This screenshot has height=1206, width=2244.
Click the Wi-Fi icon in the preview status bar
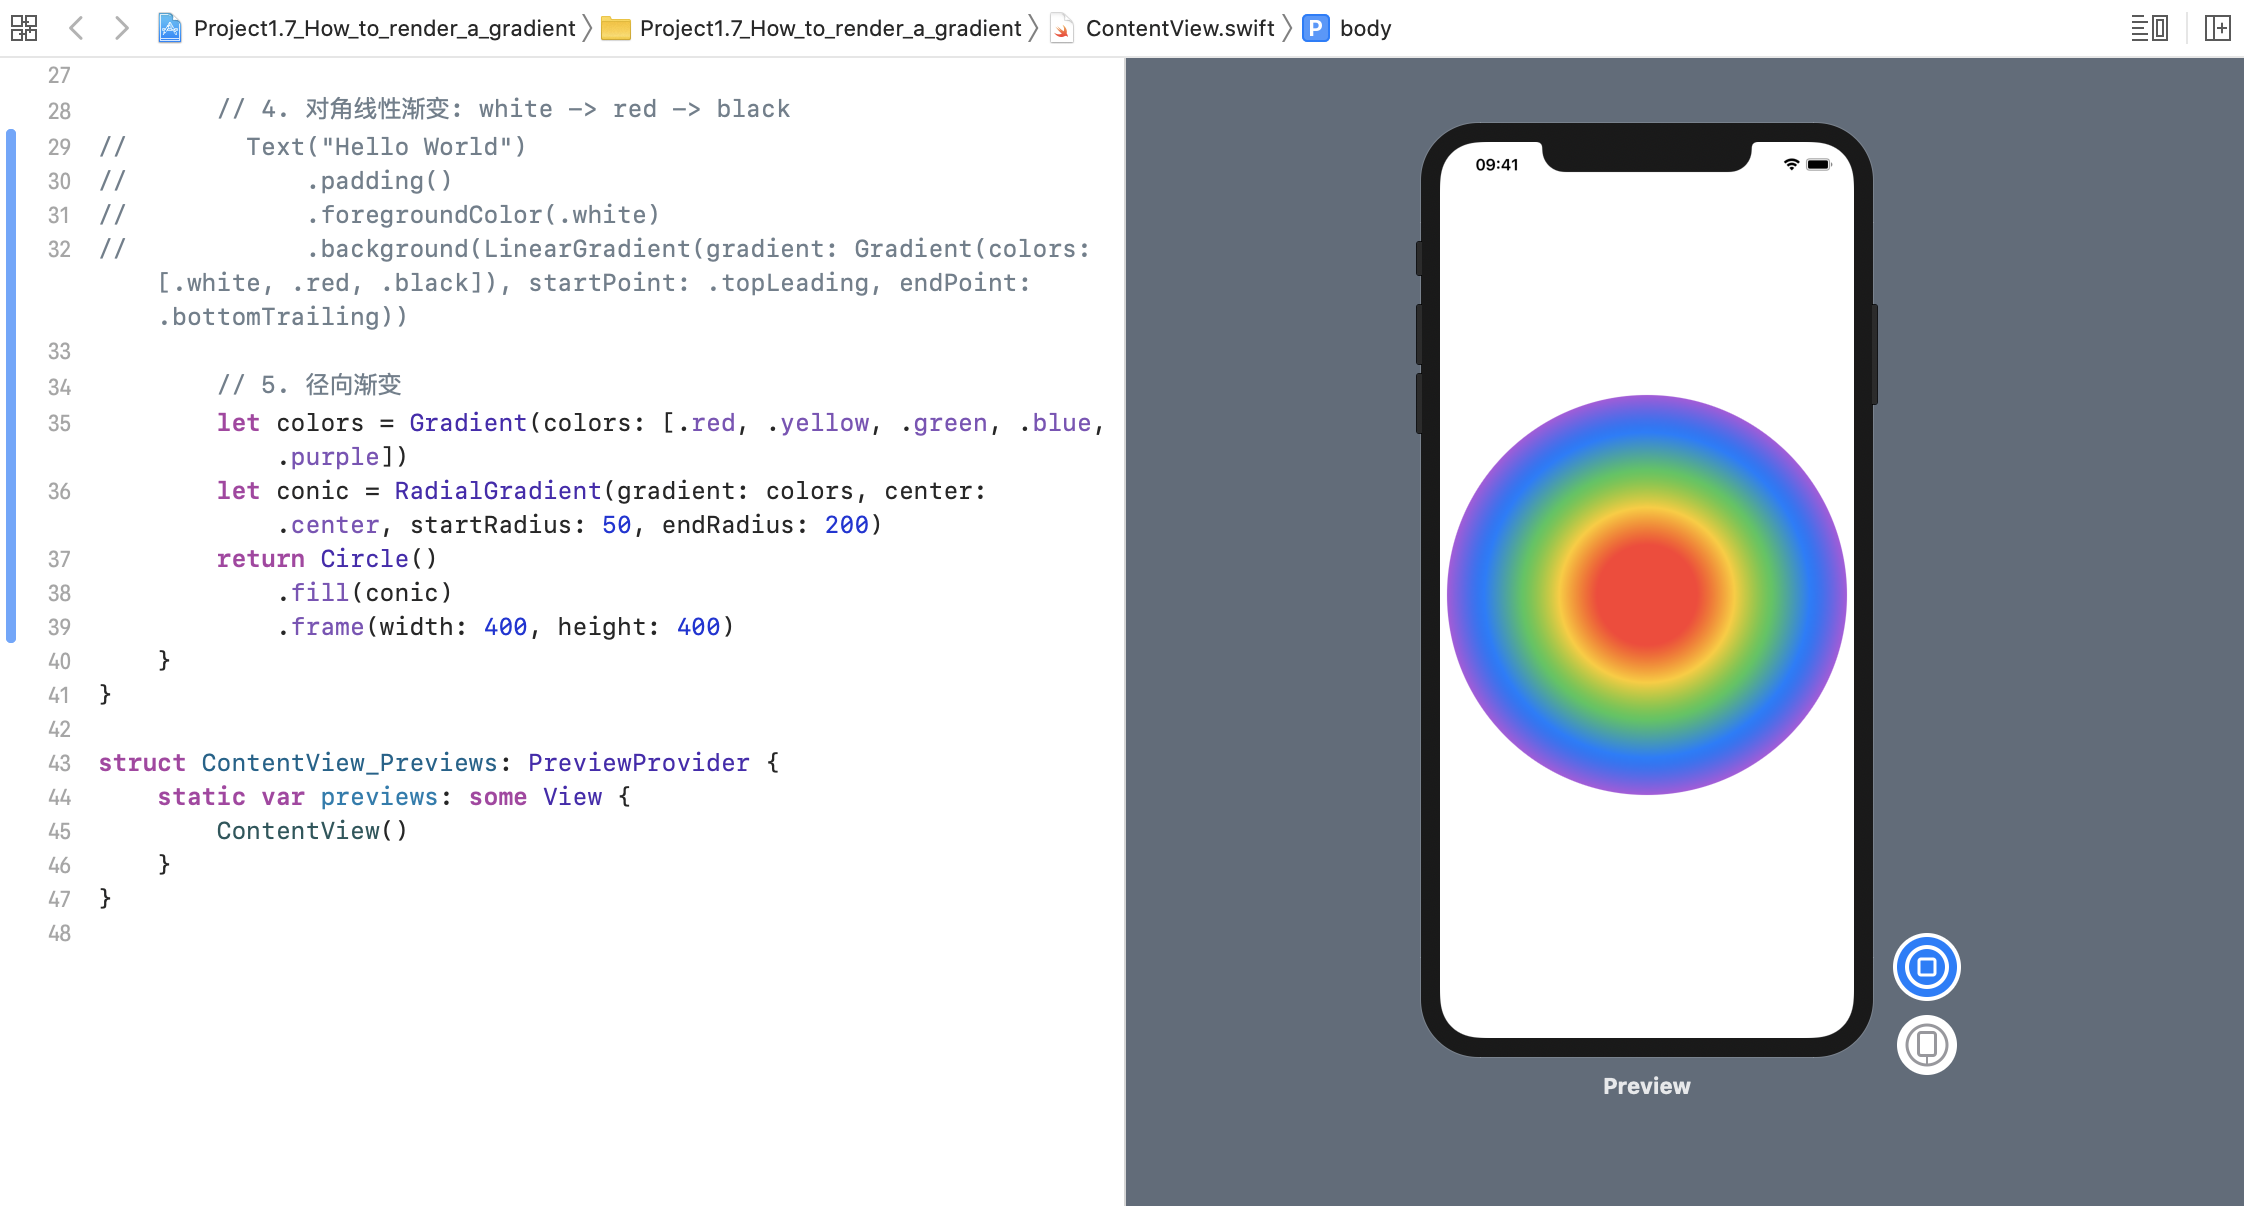(x=1791, y=165)
